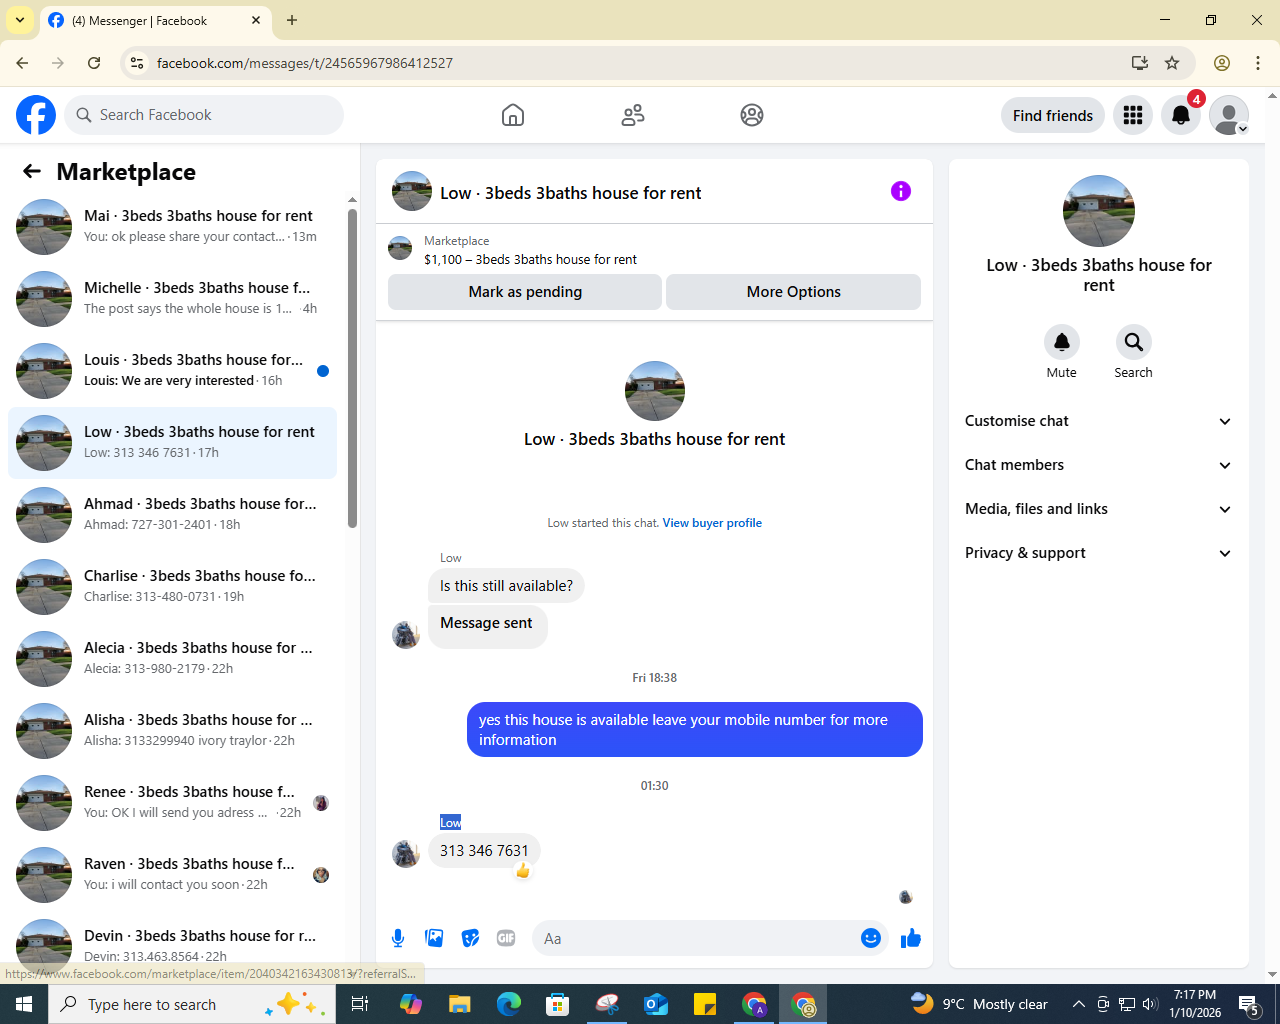
Task: Send a thumbs-up like
Action: tap(911, 938)
